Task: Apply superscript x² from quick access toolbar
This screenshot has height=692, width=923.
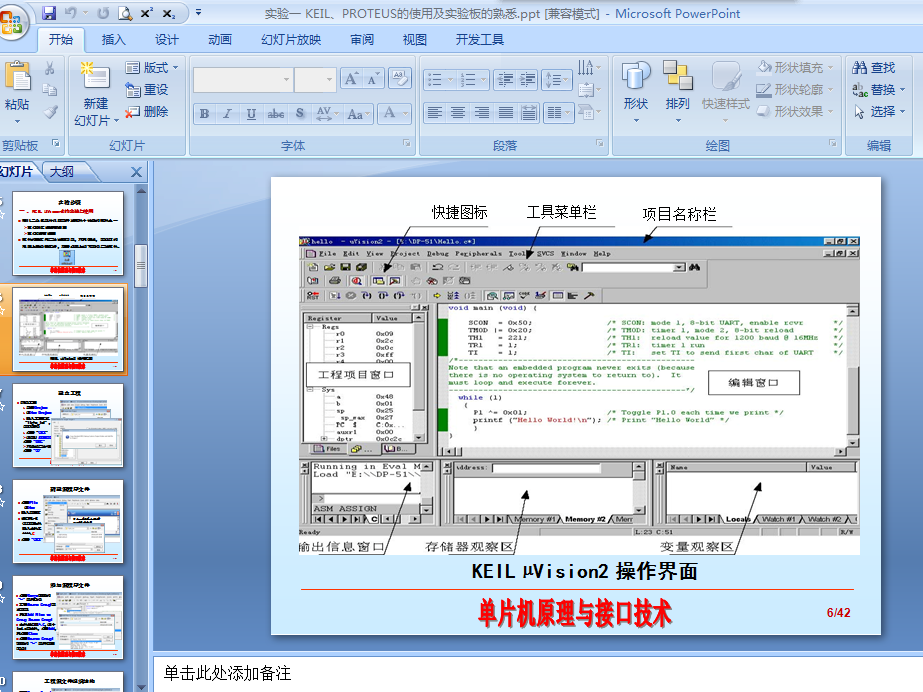Action: pyautogui.click(x=147, y=13)
